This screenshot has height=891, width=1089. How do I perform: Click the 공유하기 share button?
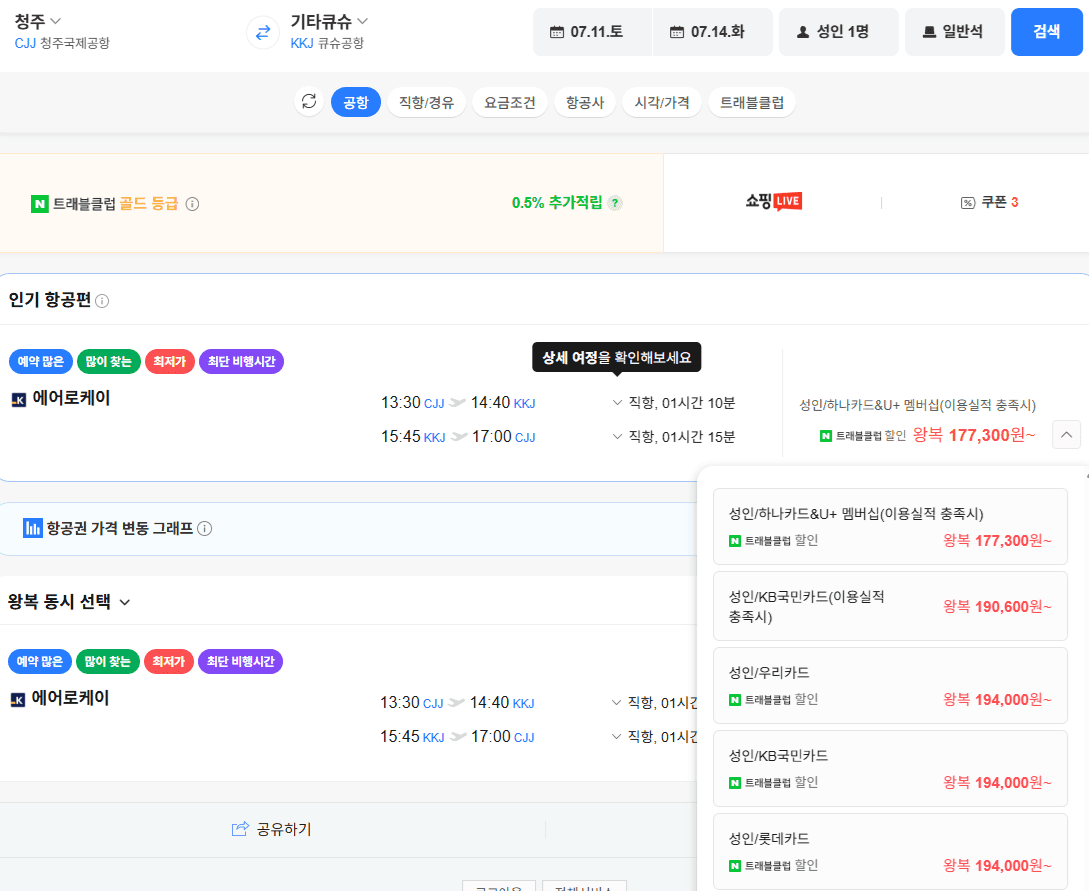[272, 829]
